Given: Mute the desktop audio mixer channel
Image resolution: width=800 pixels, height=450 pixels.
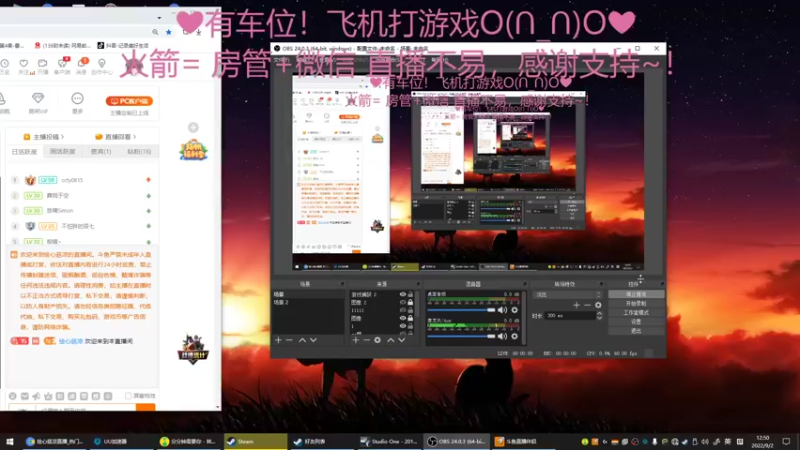Looking at the screenshot, I should 503,310.
